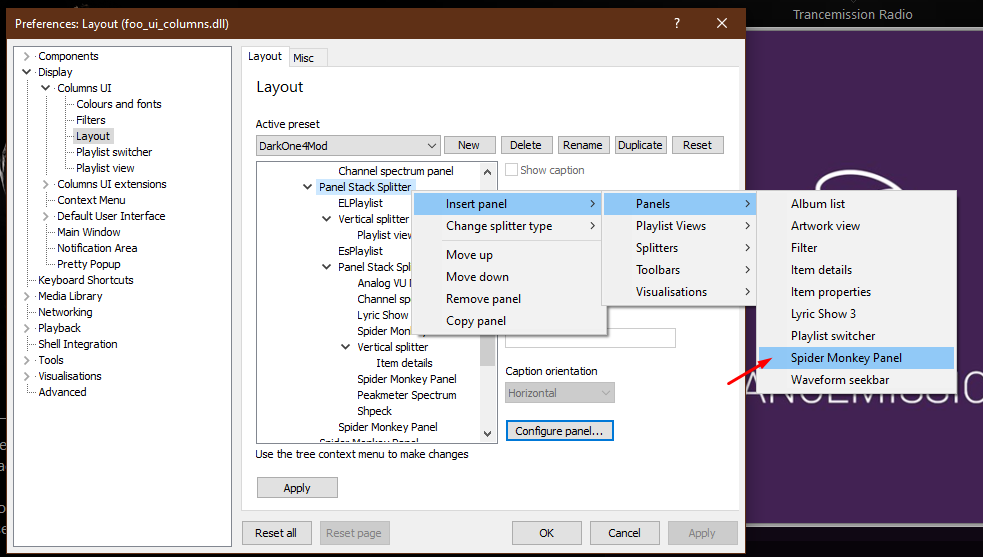Open the Active preset DarkOne4Mod dropdown
The height and width of the screenshot is (557, 983).
click(x=348, y=145)
